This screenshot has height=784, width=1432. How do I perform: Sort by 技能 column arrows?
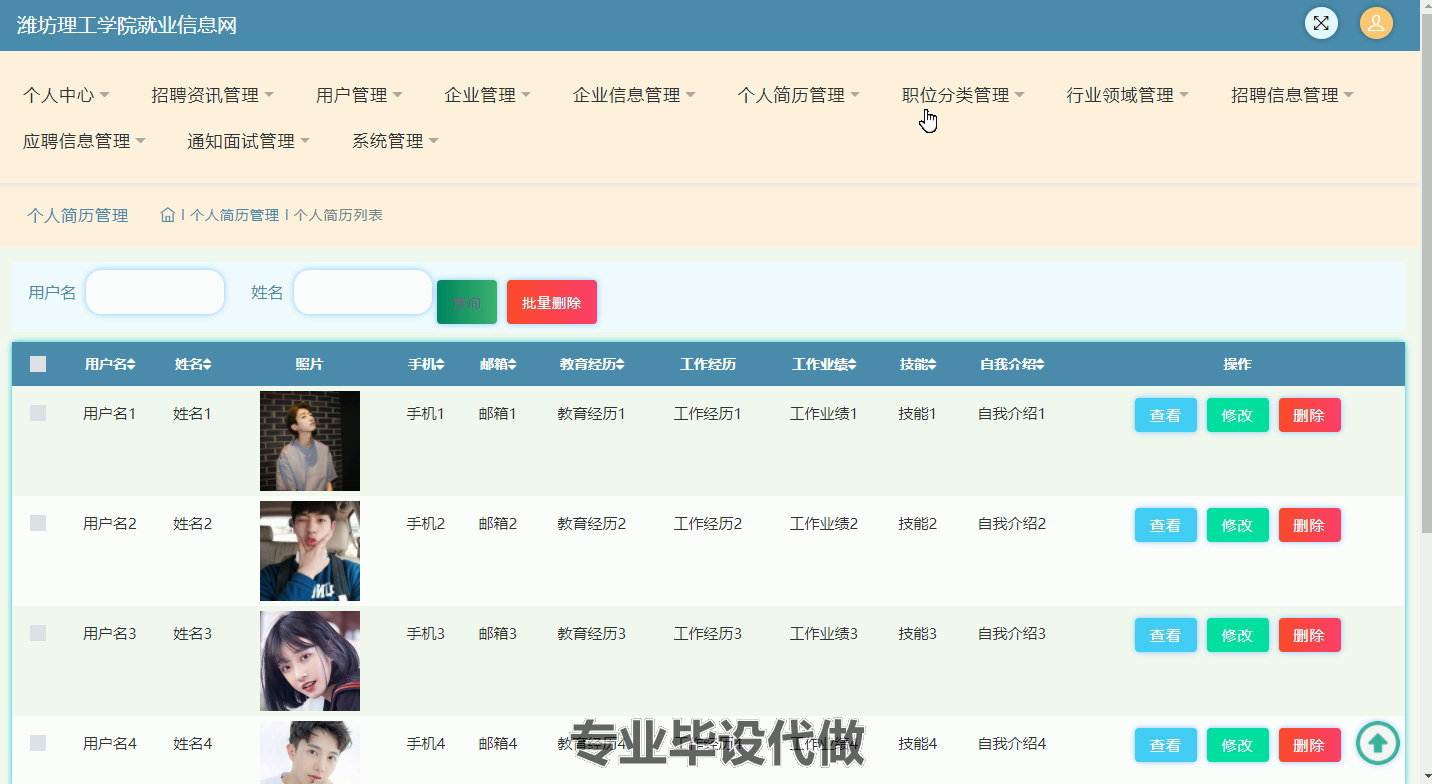[x=932, y=365]
